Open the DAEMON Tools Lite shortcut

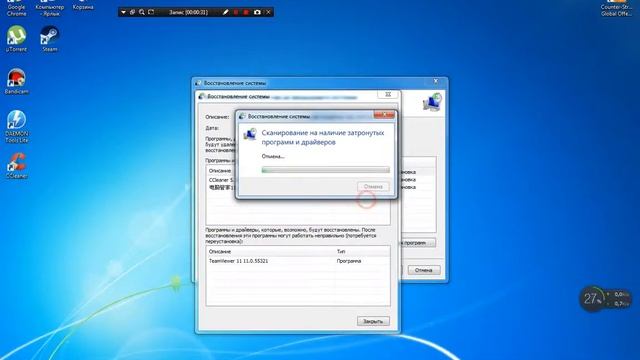click(16, 126)
